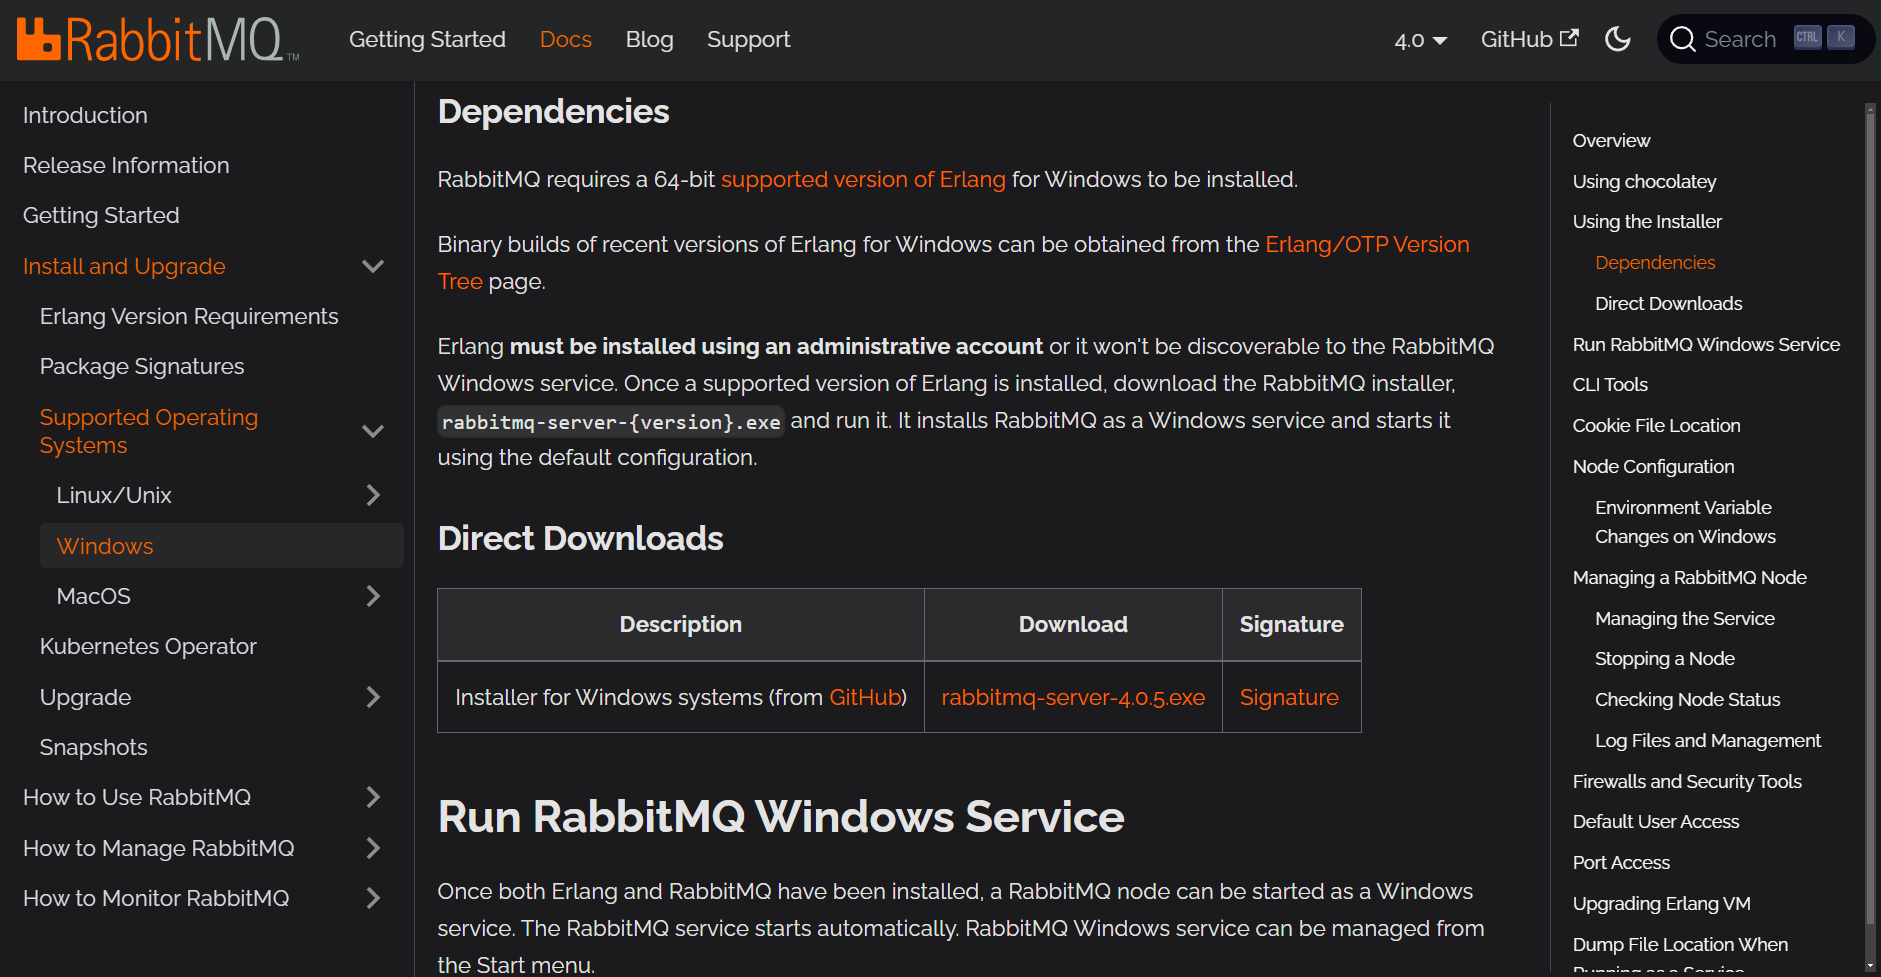Click the Dependencies heading

553,111
